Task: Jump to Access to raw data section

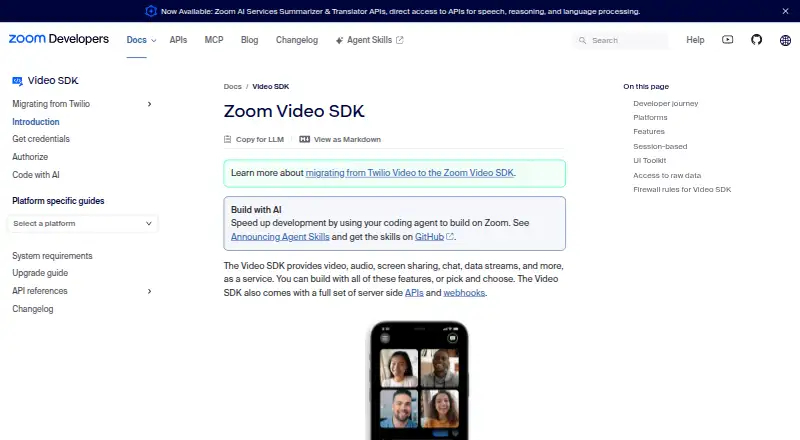Action: coord(667,175)
